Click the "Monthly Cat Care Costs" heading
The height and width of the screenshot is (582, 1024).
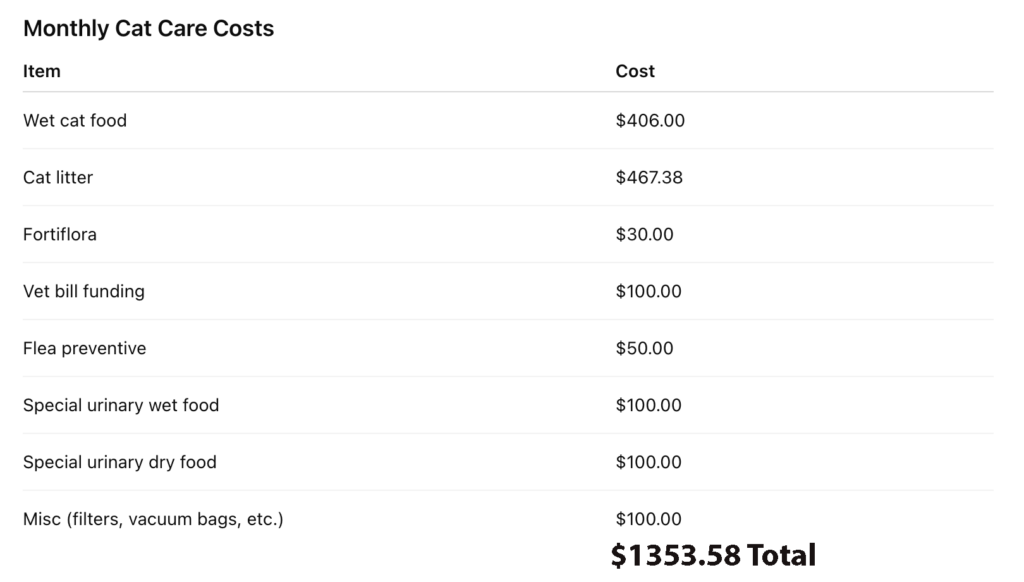148,29
